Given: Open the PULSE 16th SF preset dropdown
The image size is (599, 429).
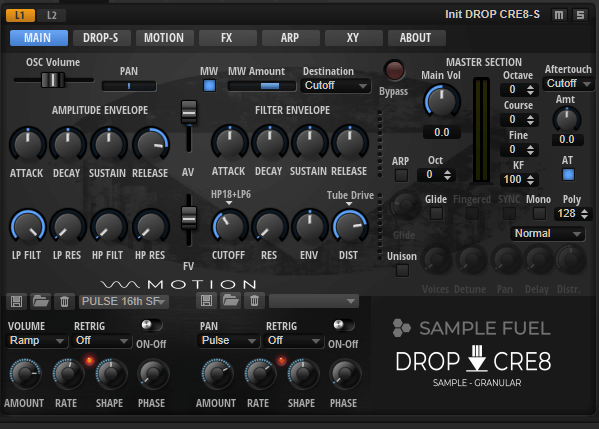Looking at the screenshot, I should [x=124, y=301].
